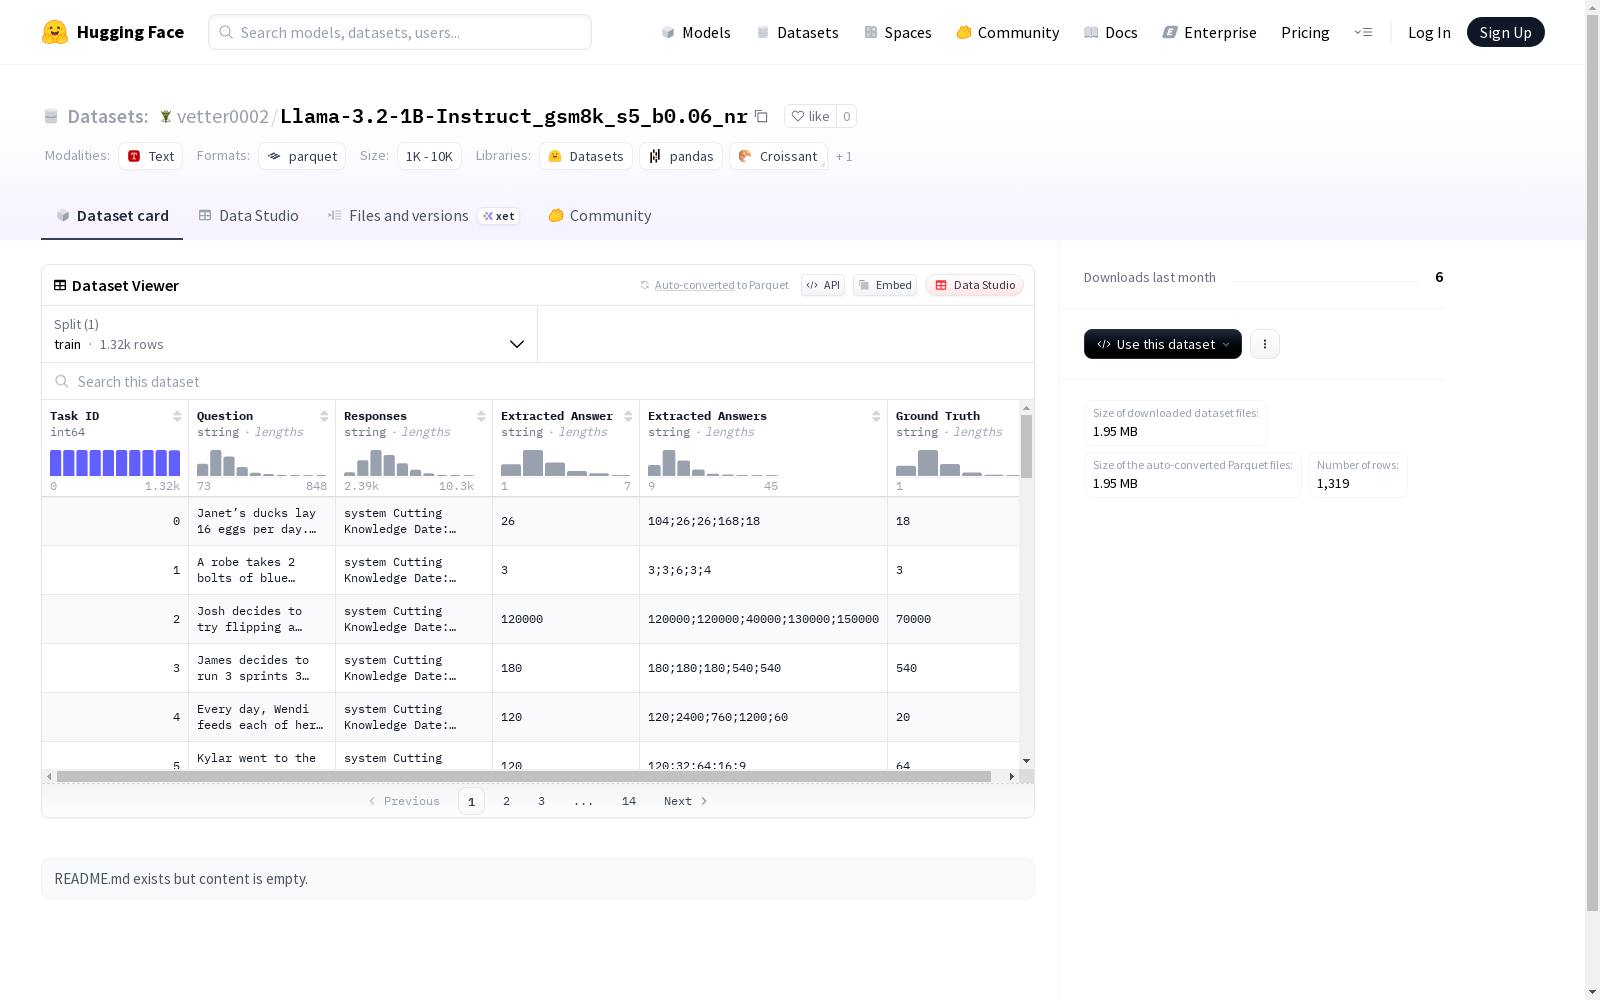Click the Datasets library tag
This screenshot has width=1600, height=1000.
[585, 156]
